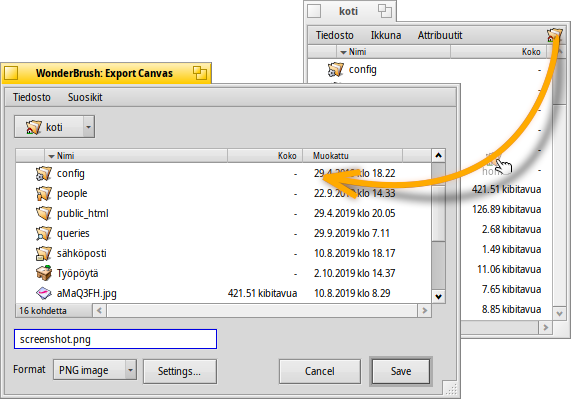Click scroll right arrow in Export dialog
This screenshot has height=399, width=571.
[x=424, y=311]
